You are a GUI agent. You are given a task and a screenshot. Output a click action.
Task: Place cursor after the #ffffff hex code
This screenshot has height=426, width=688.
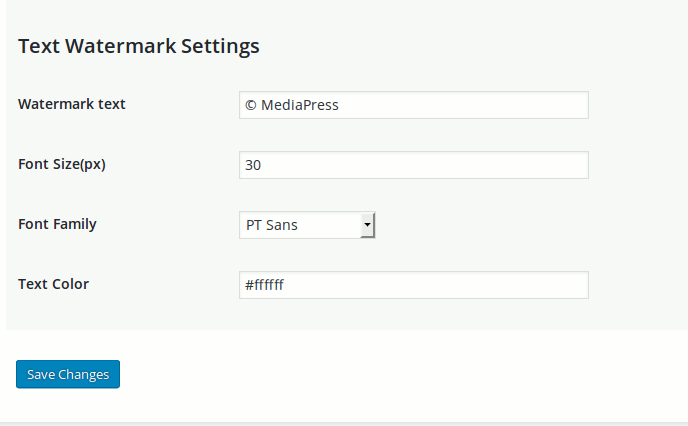coord(285,285)
